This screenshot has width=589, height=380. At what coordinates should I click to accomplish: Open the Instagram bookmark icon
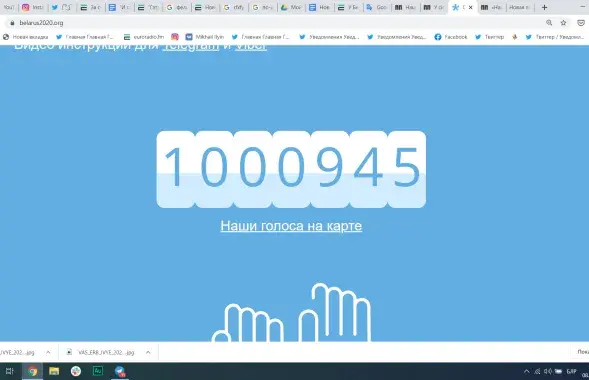pyautogui.click(x=175, y=37)
